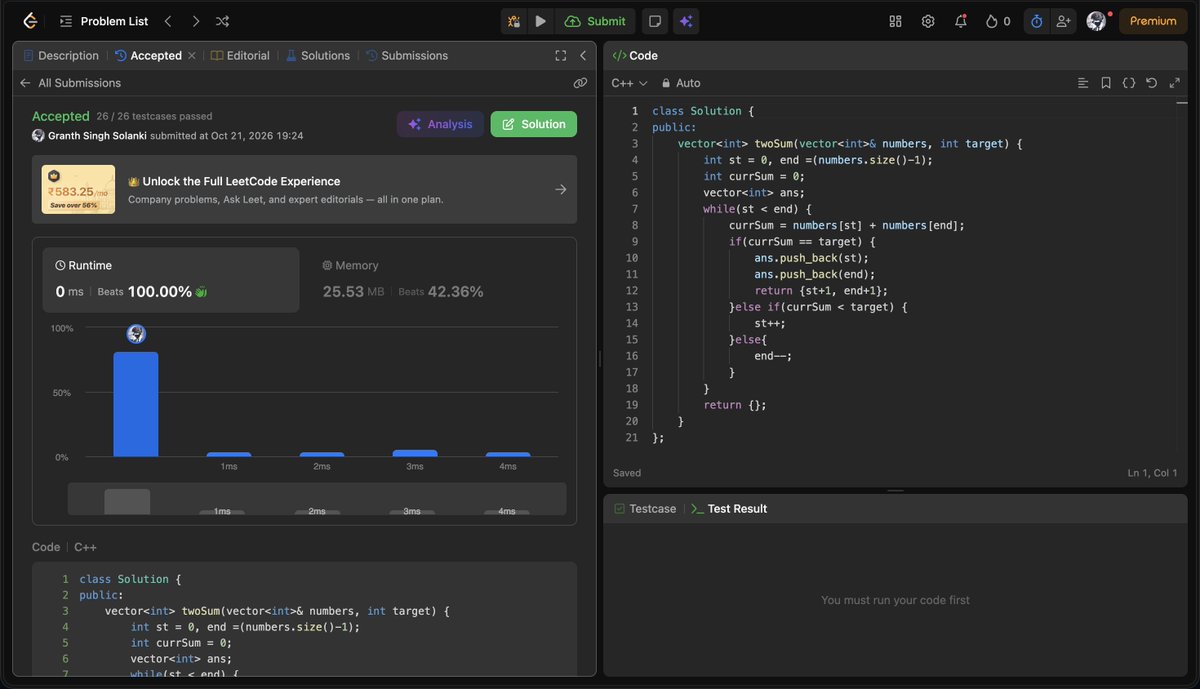Collapse the left panel with the chevron
Image resolution: width=1200 pixels, height=689 pixels.
tap(583, 56)
